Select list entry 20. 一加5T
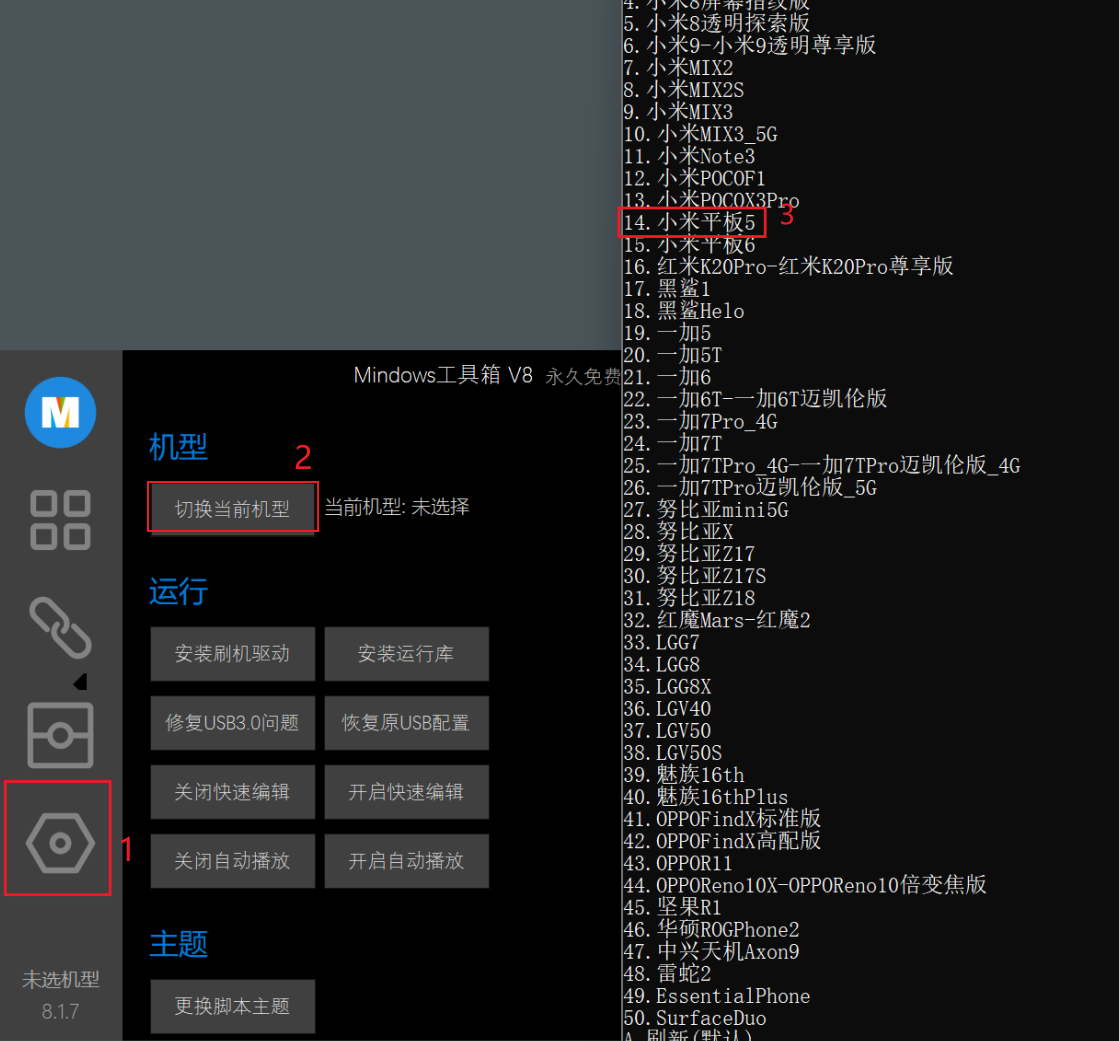This screenshot has height=1041, width=1119. click(673, 355)
